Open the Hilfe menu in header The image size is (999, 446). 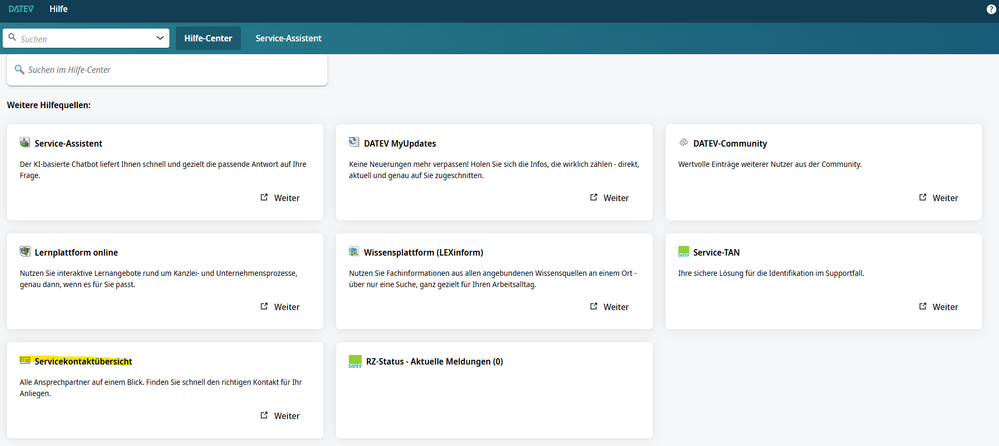click(x=58, y=9)
